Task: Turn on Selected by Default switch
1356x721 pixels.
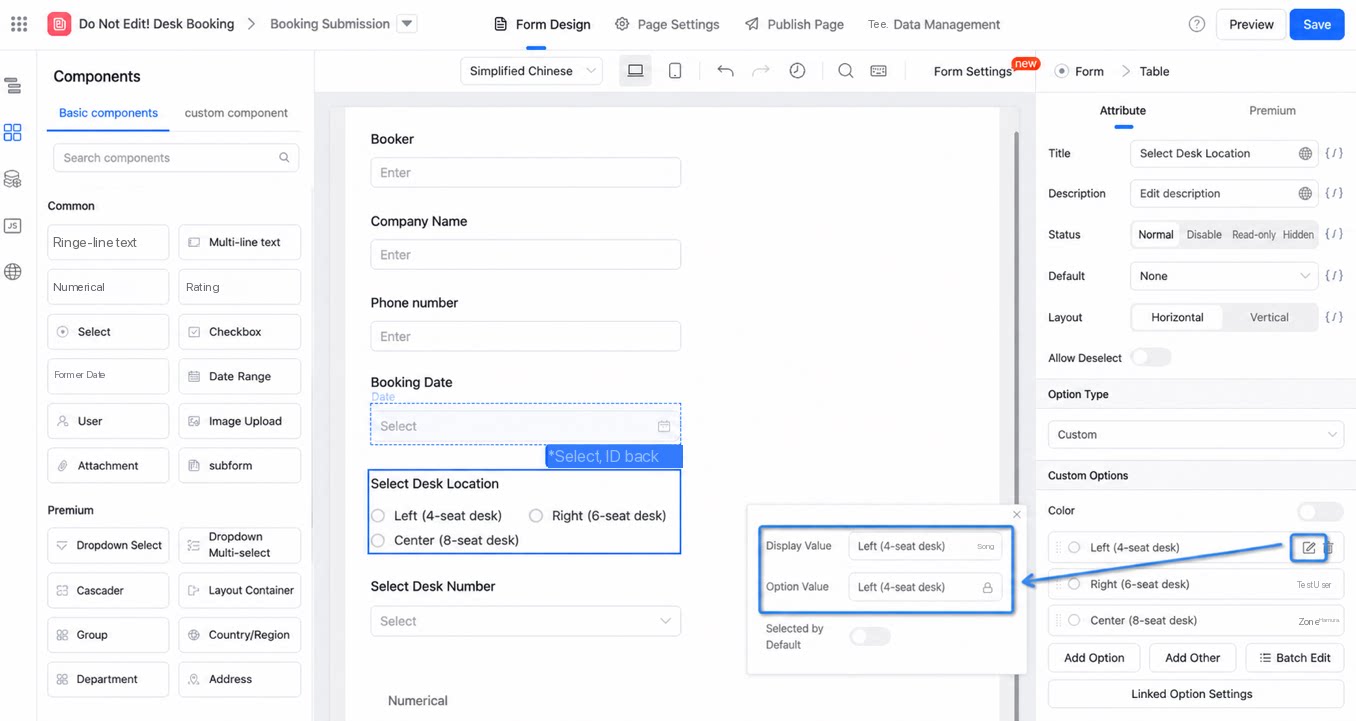Action: click(869, 636)
